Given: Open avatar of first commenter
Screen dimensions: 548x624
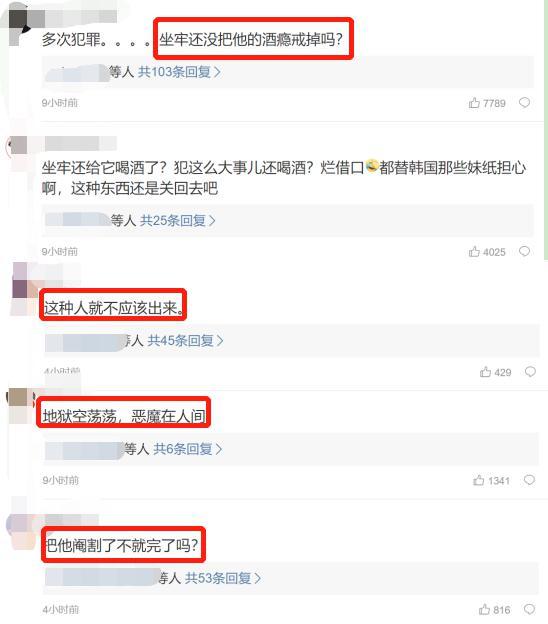Looking at the screenshot, I should point(19,28).
